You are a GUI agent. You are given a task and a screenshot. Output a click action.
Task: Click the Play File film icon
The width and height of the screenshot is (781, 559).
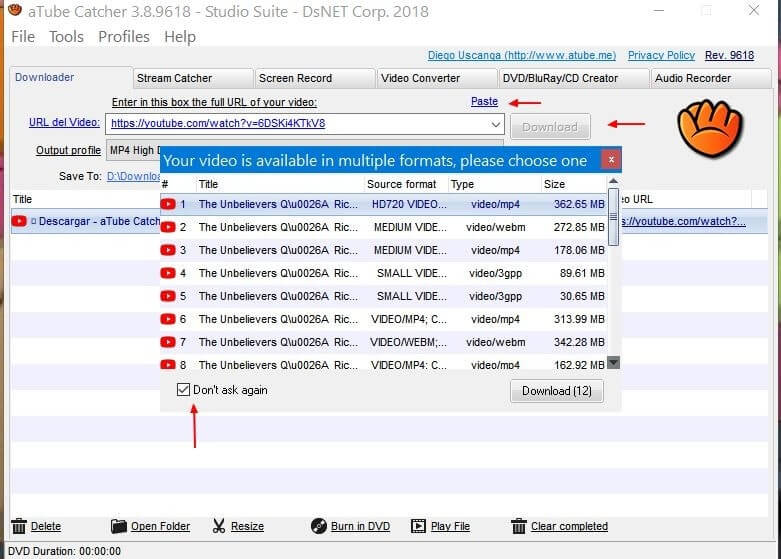click(x=418, y=526)
